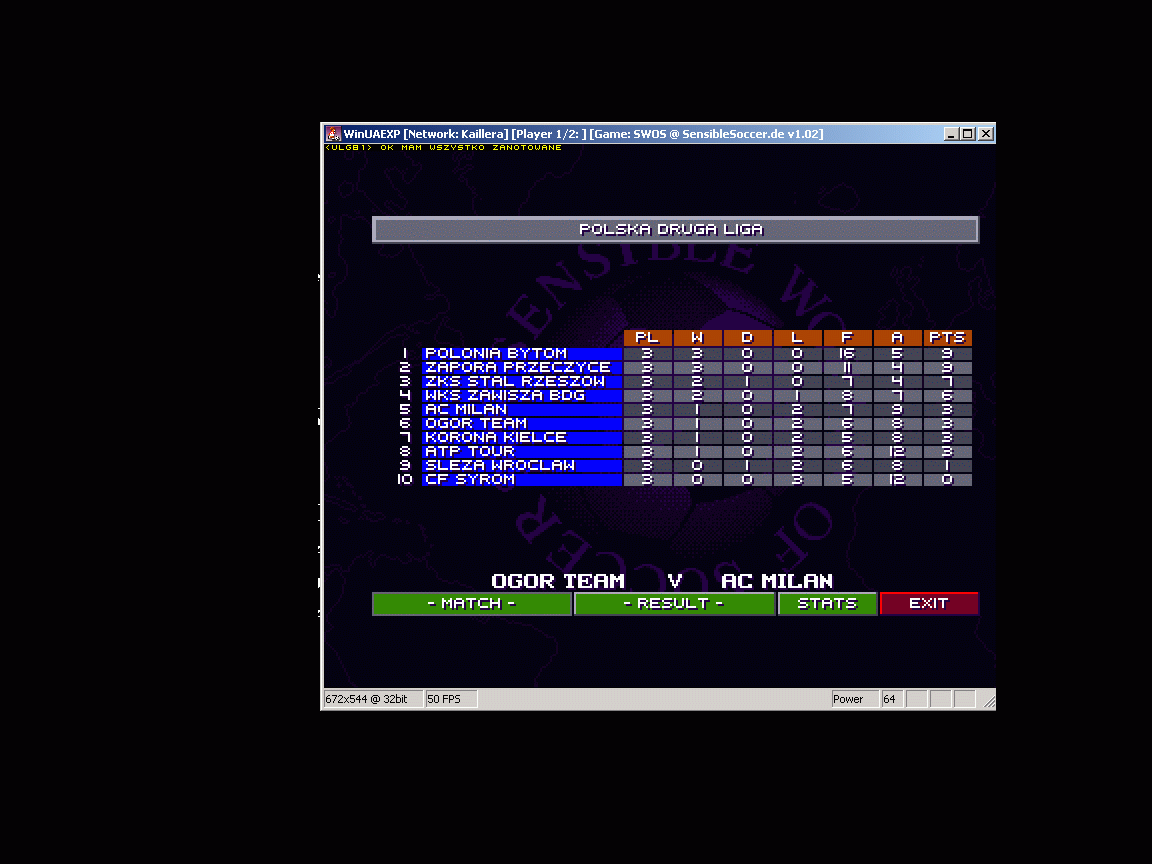Close the WinUAEXP emulator window
1152x864 pixels.
point(985,134)
